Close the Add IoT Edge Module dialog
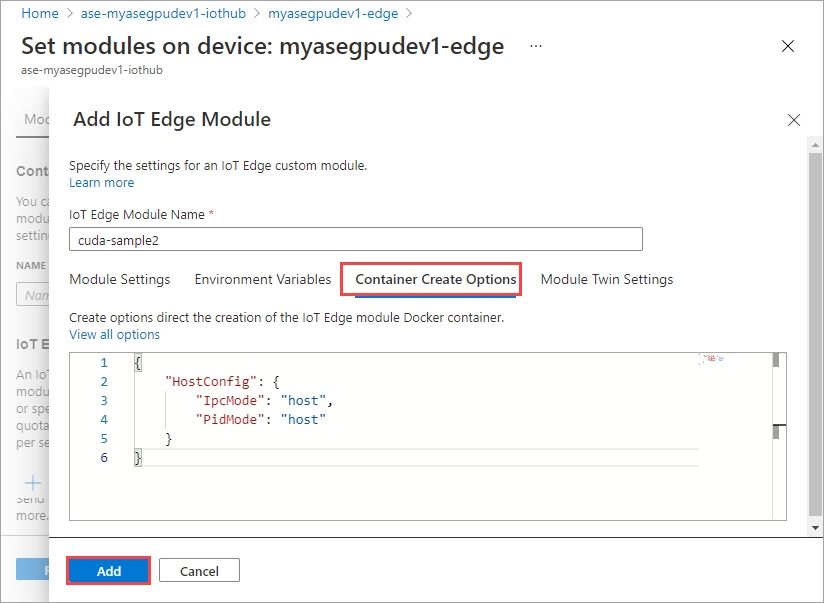 pyautogui.click(x=794, y=119)
